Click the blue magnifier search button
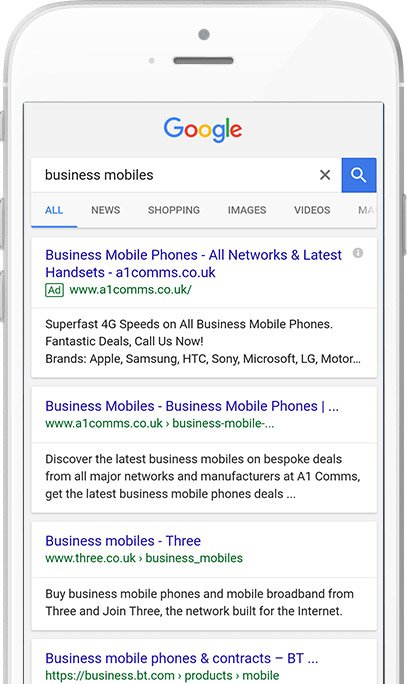This screenshot has width=407, height=684. (359, 175)
